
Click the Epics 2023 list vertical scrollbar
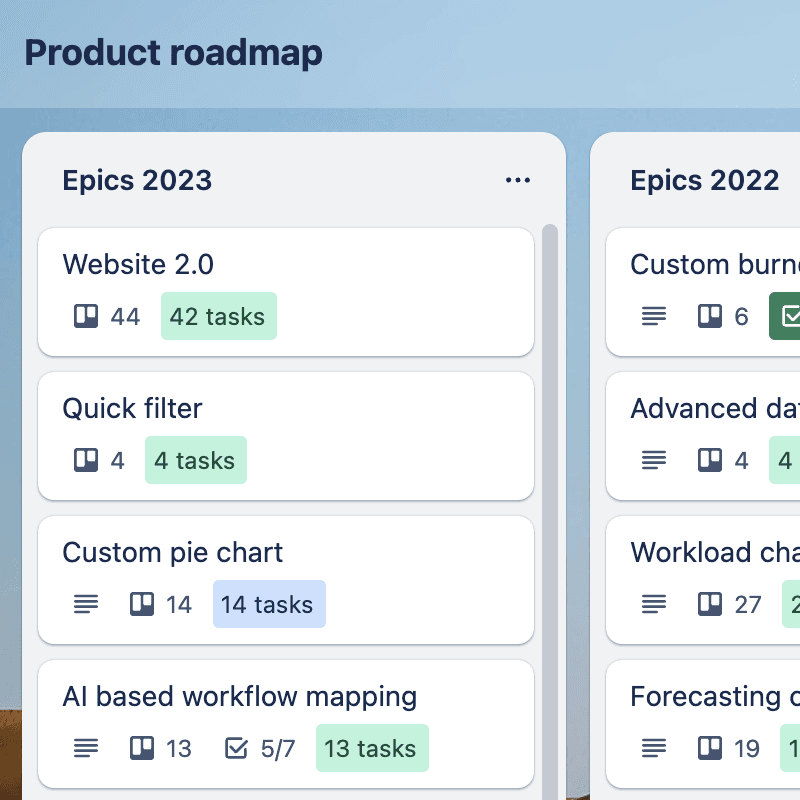tap(550, 510)
